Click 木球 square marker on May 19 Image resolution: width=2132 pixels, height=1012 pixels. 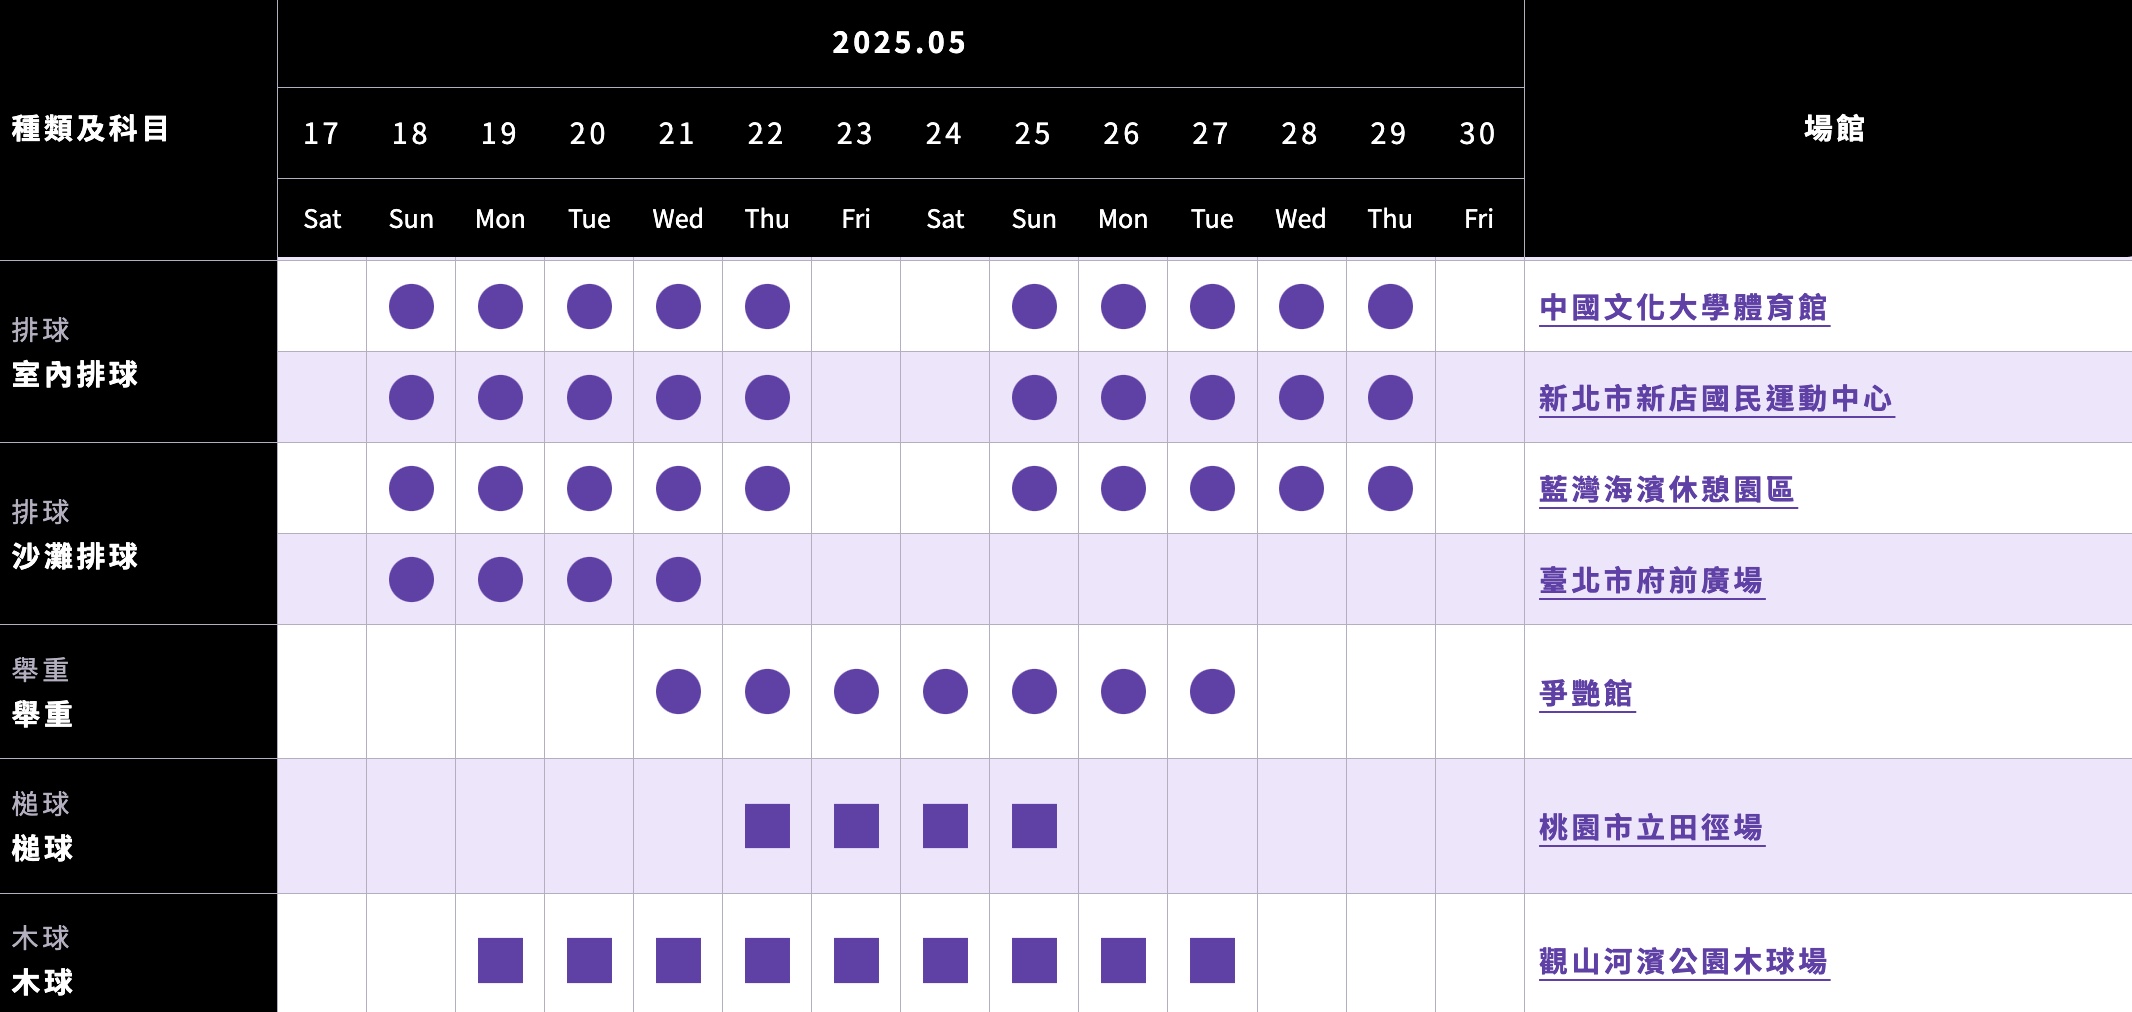(500, 960)
